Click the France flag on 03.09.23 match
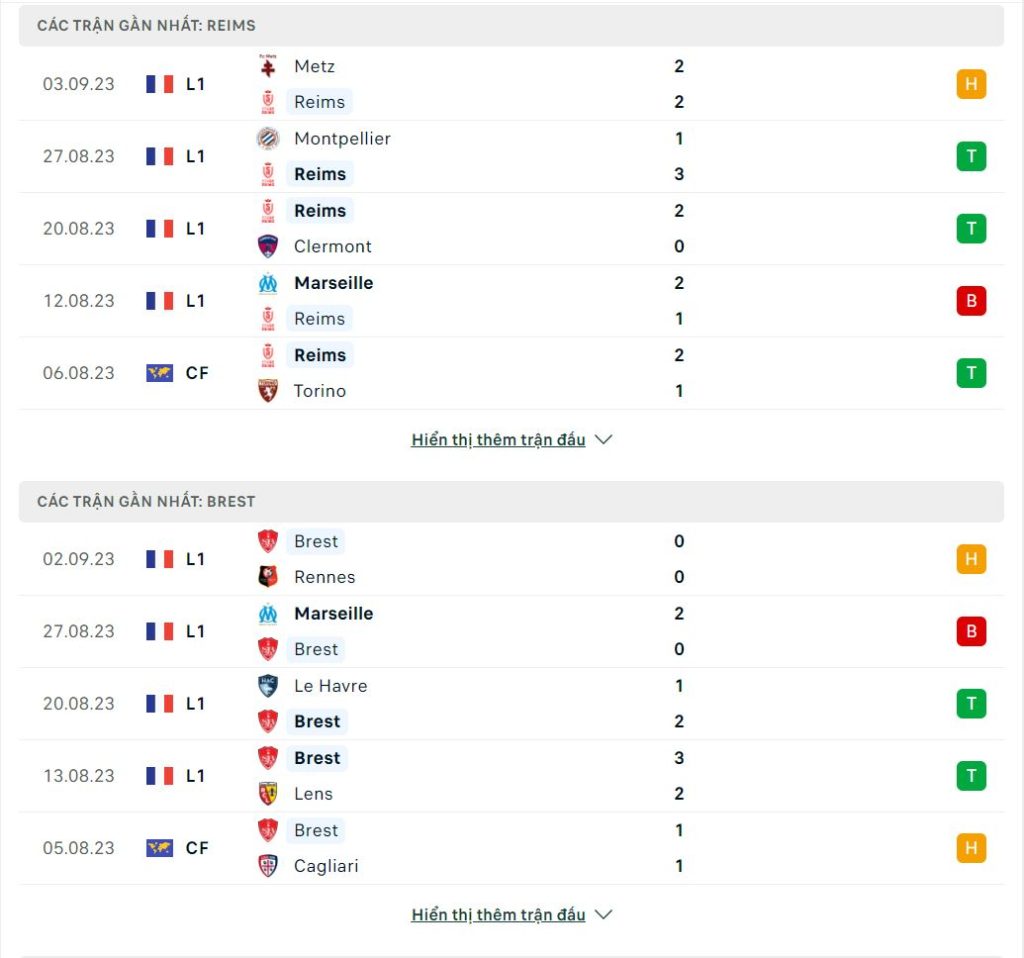 coord(160,84)
